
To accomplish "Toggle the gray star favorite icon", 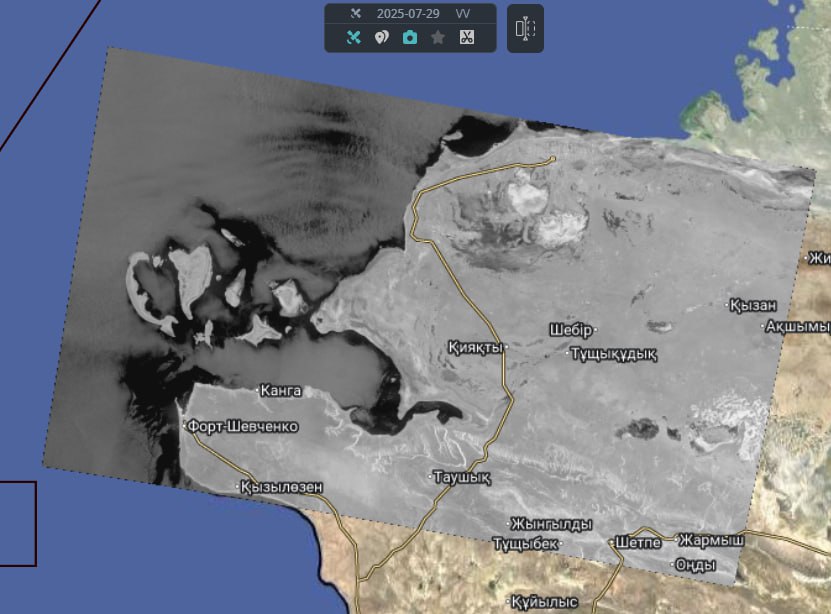I will point(438,37).
